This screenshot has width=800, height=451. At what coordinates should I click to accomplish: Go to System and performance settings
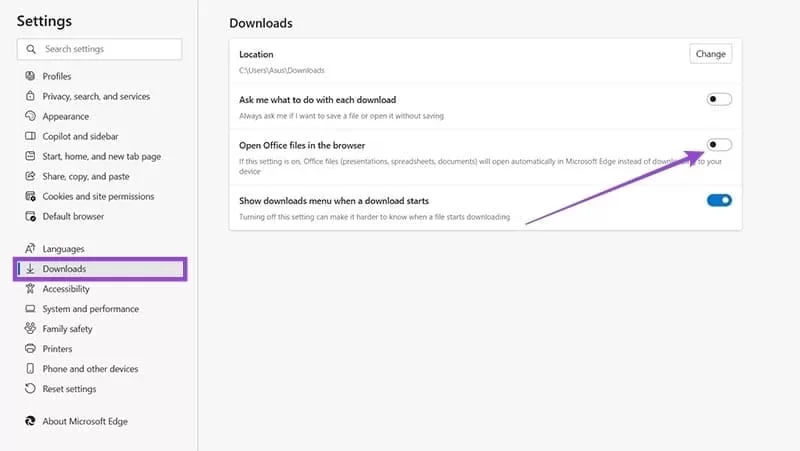pyautogui.click(x=90, y=309)
